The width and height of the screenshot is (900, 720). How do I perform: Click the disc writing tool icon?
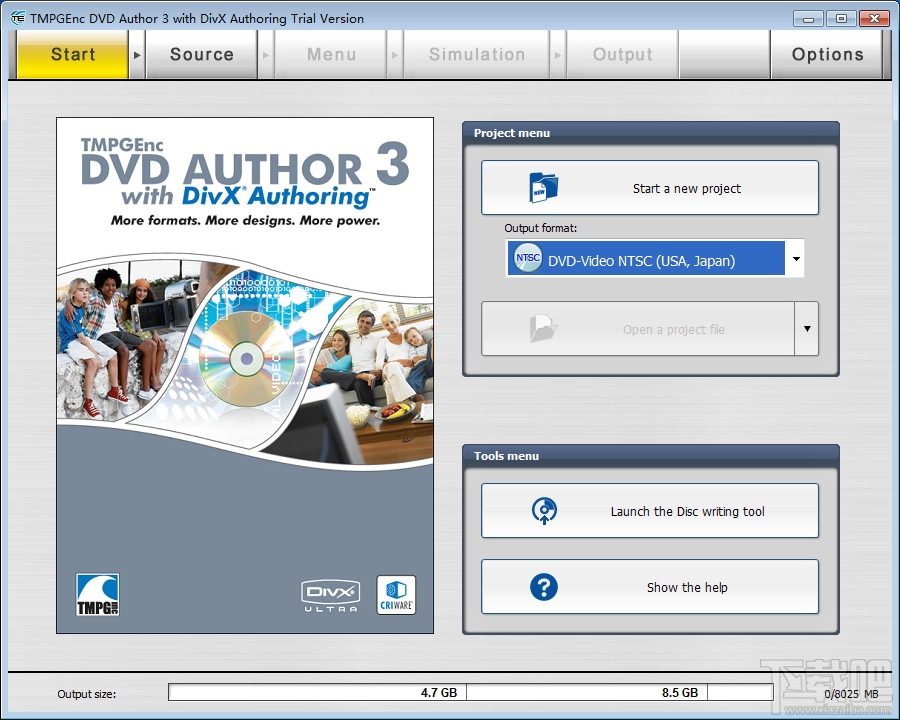544,510
